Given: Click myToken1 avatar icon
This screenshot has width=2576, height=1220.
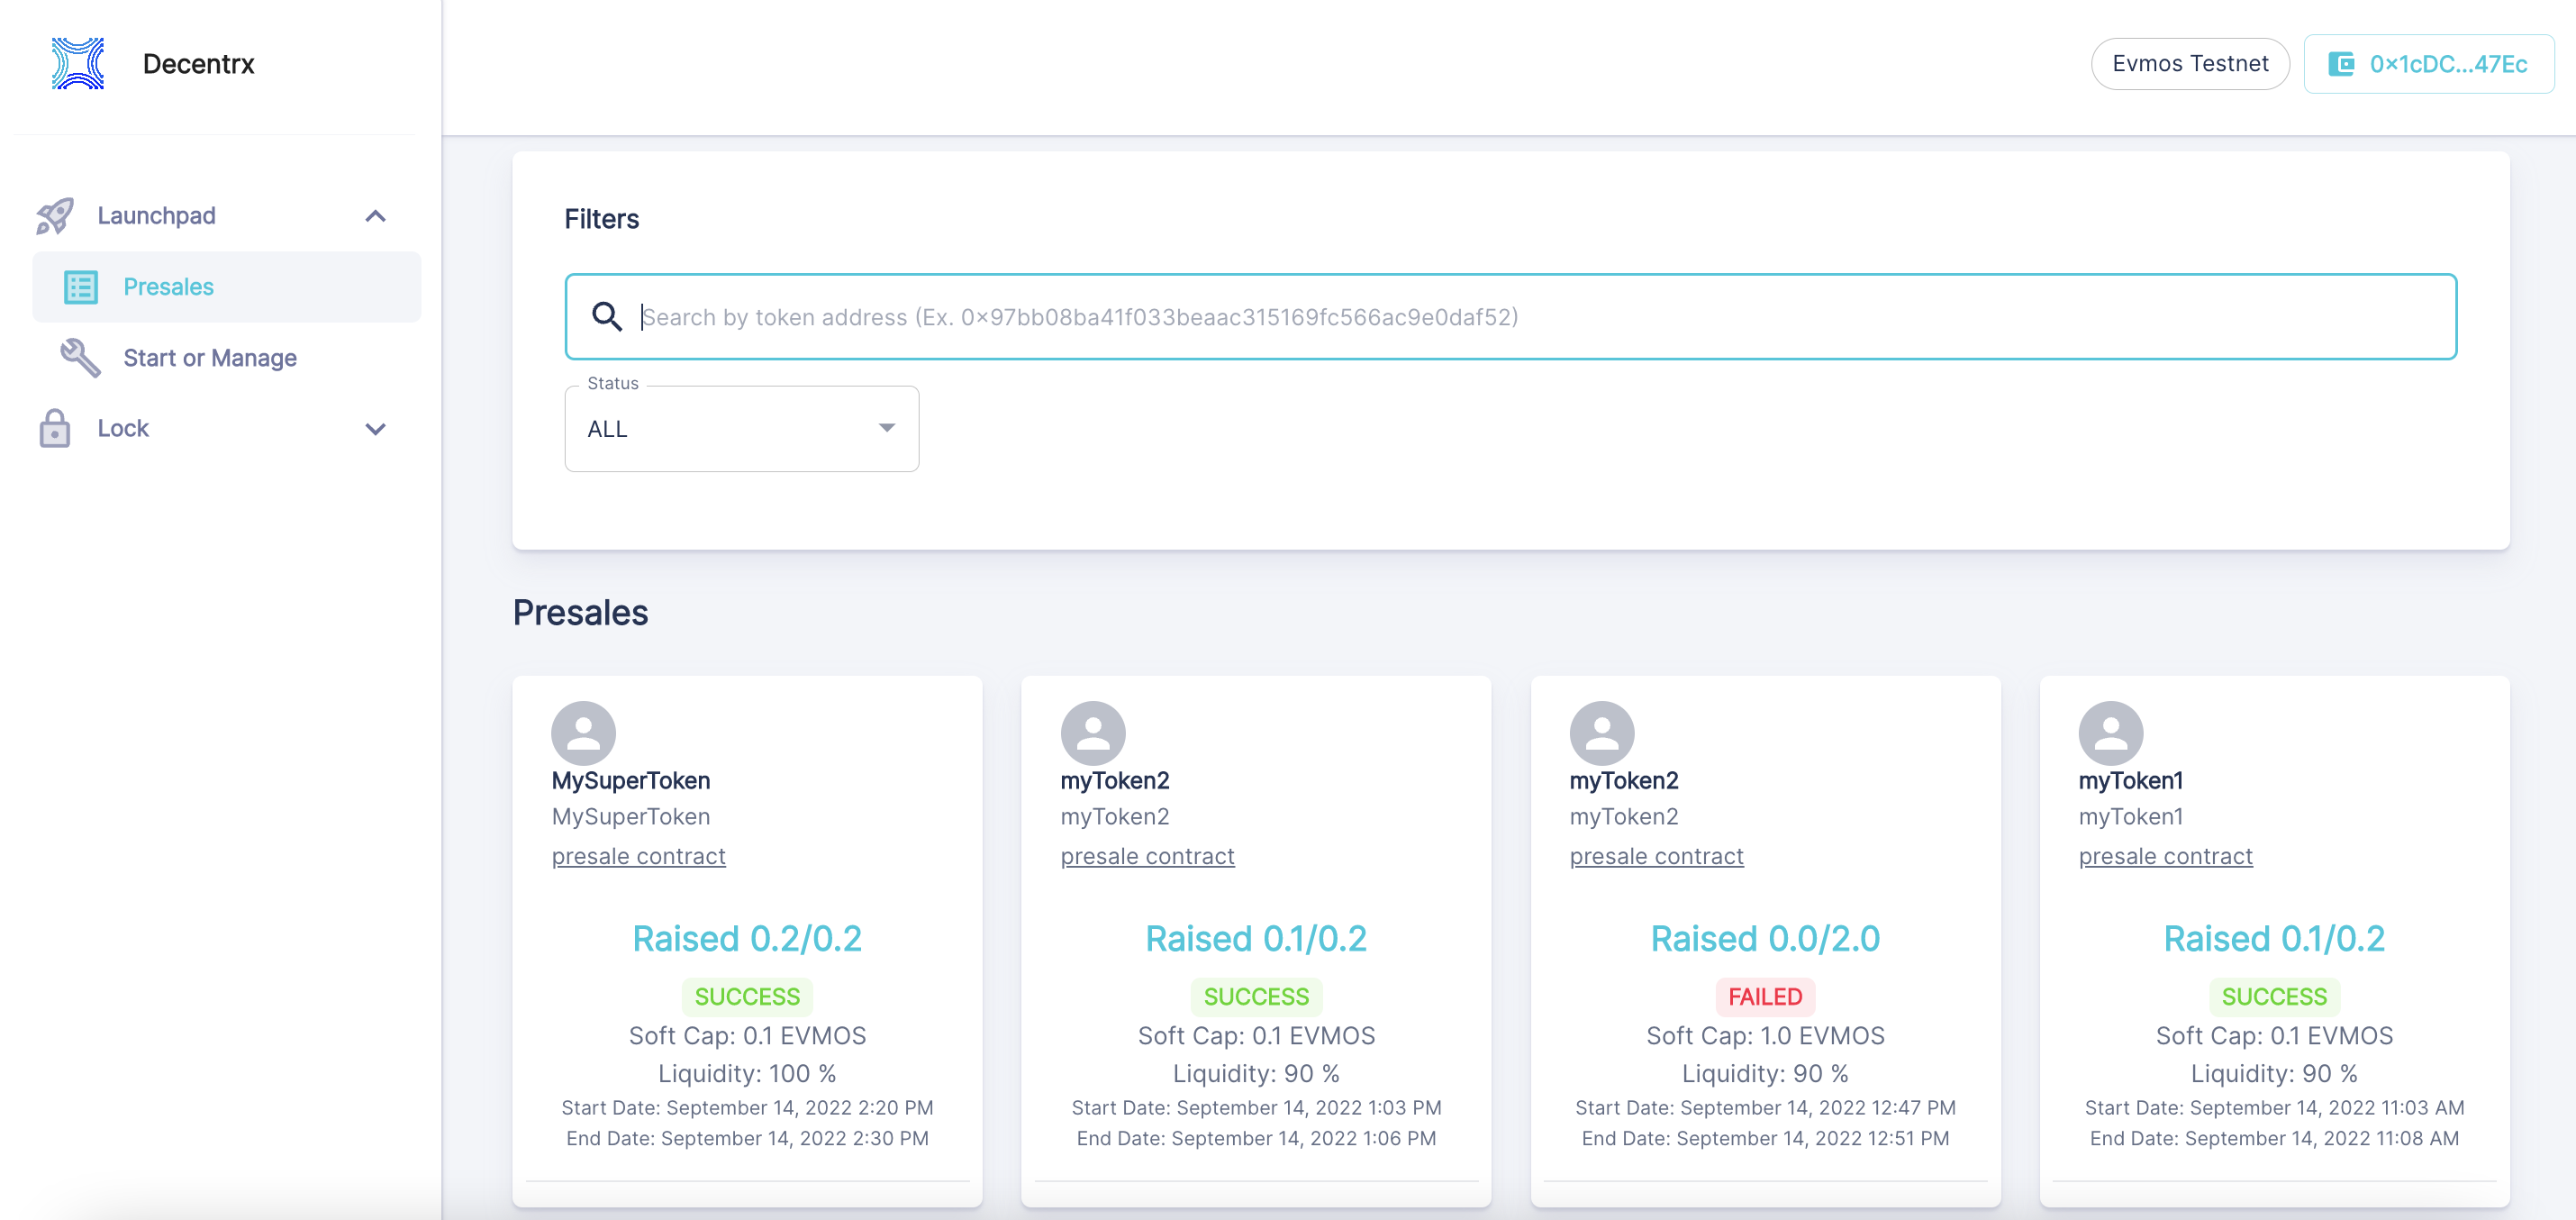Looking at the screenshot, I should (x=2110, y=733).
